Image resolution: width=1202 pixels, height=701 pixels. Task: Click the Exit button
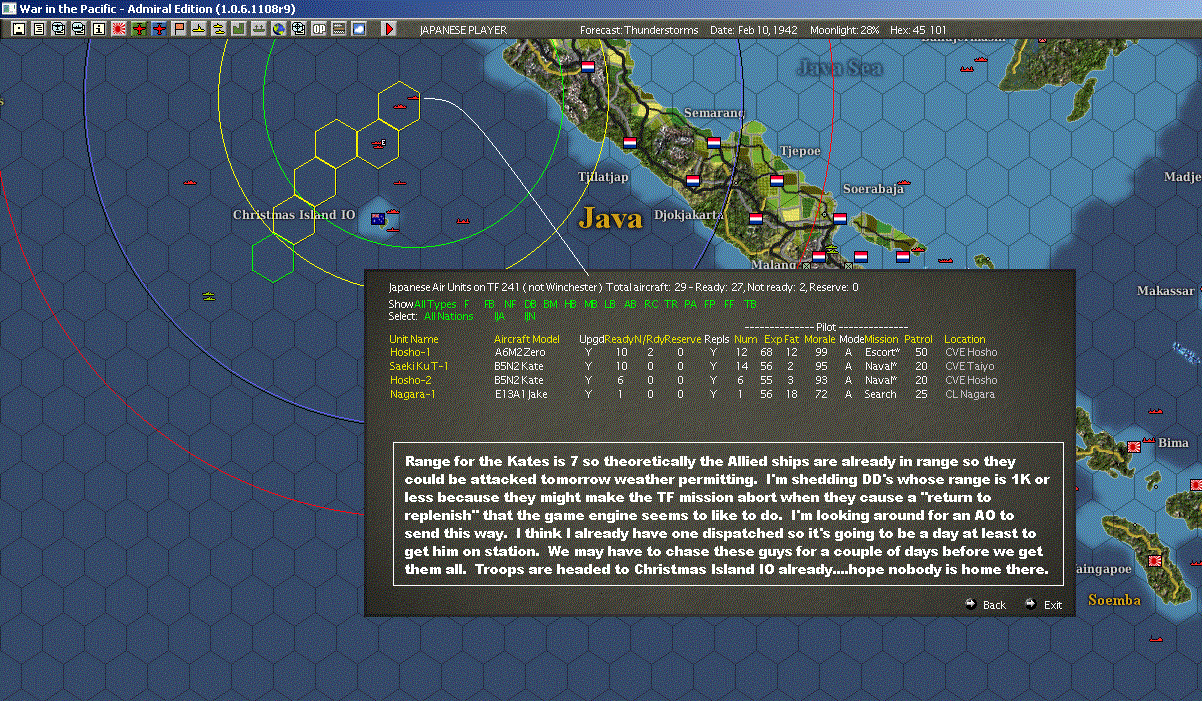pyautogui.click(x=1053, y=605)
